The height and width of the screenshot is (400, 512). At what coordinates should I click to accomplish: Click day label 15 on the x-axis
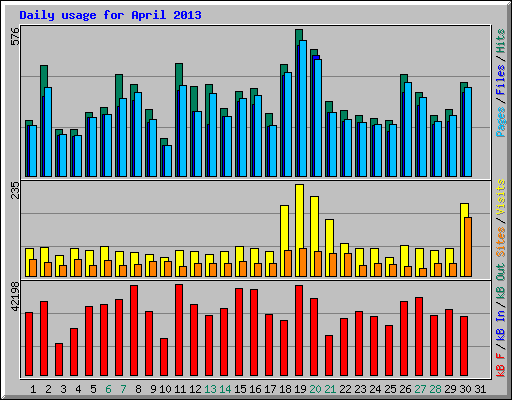point(240,389)
